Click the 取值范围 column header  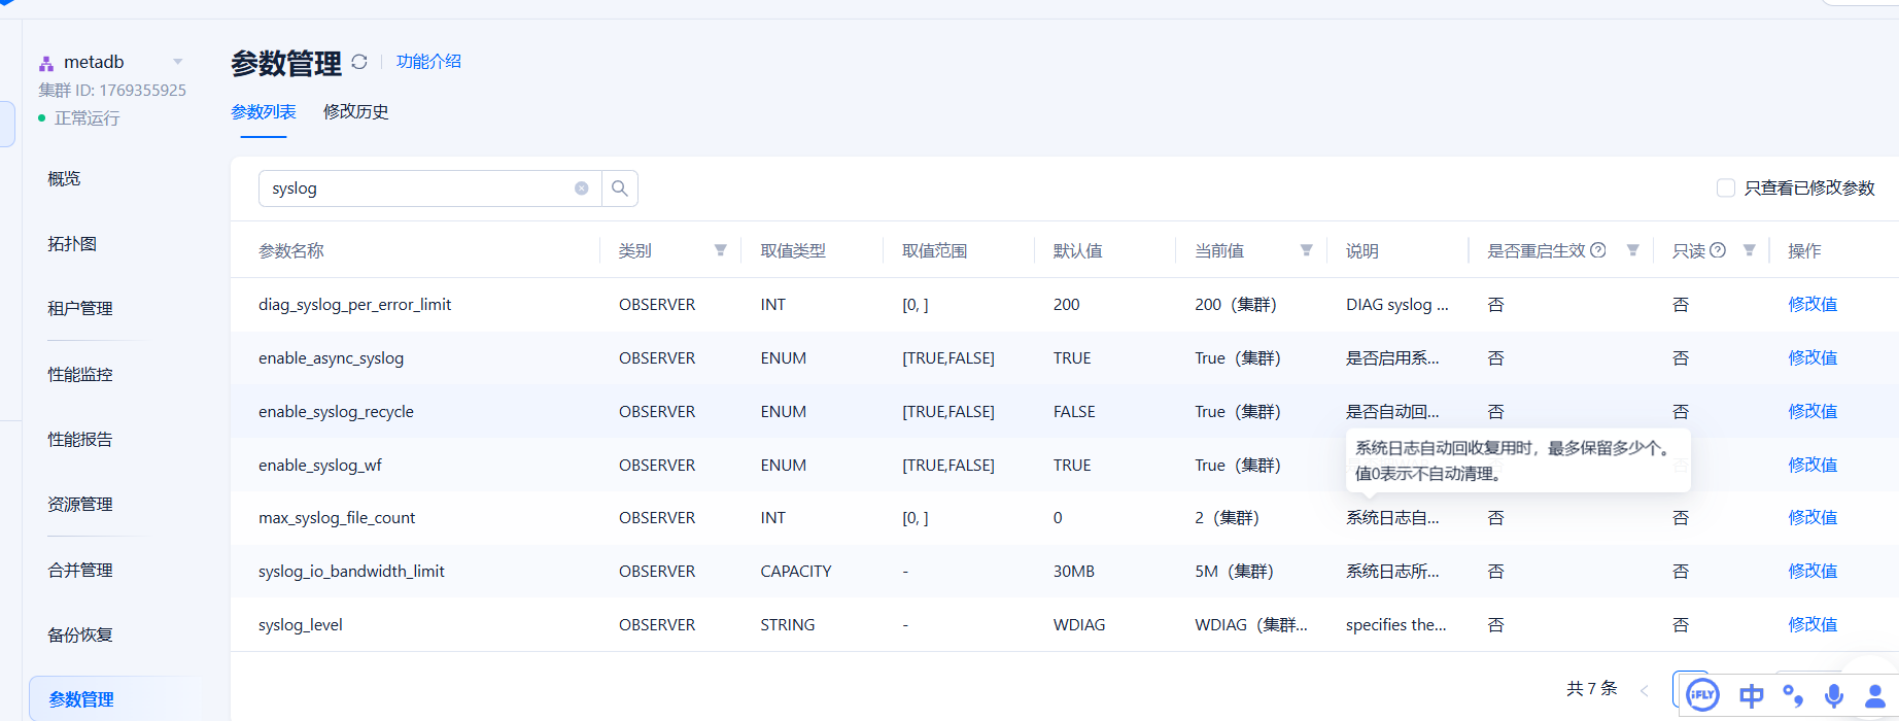934,251
